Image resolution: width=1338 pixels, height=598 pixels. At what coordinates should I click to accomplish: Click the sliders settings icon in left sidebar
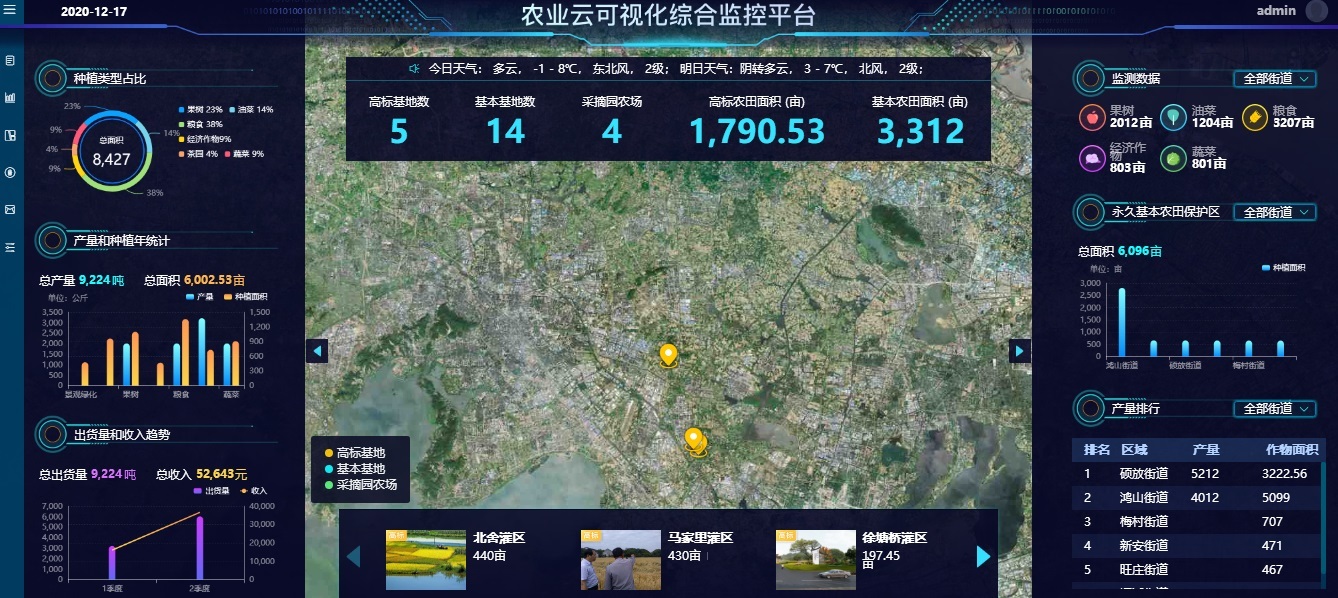(10, 246)
